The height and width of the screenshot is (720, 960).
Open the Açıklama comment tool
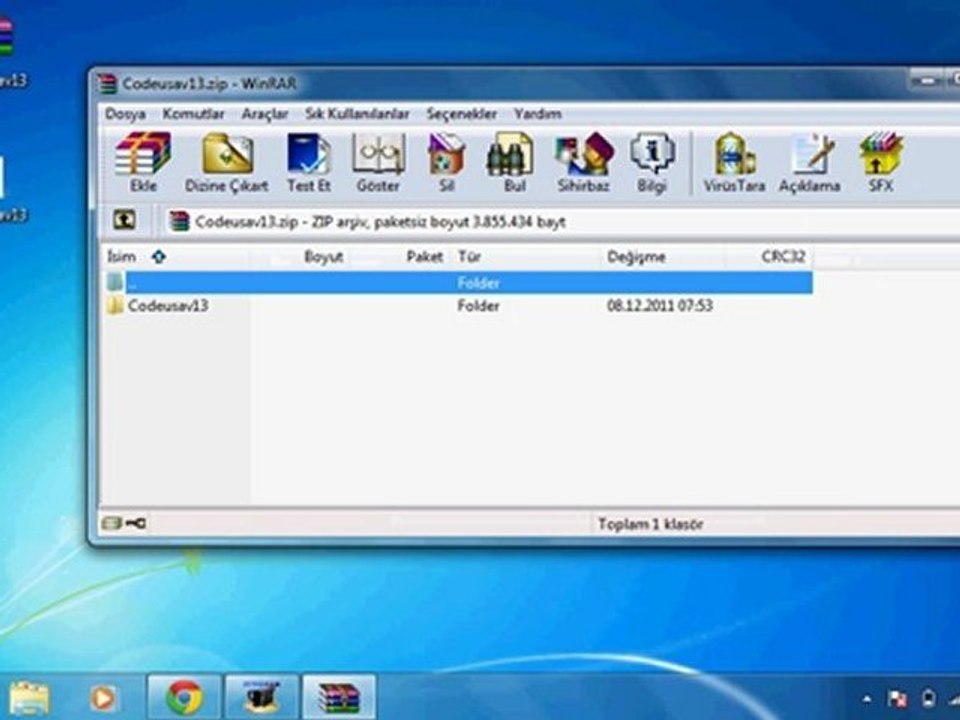point(809,162)
